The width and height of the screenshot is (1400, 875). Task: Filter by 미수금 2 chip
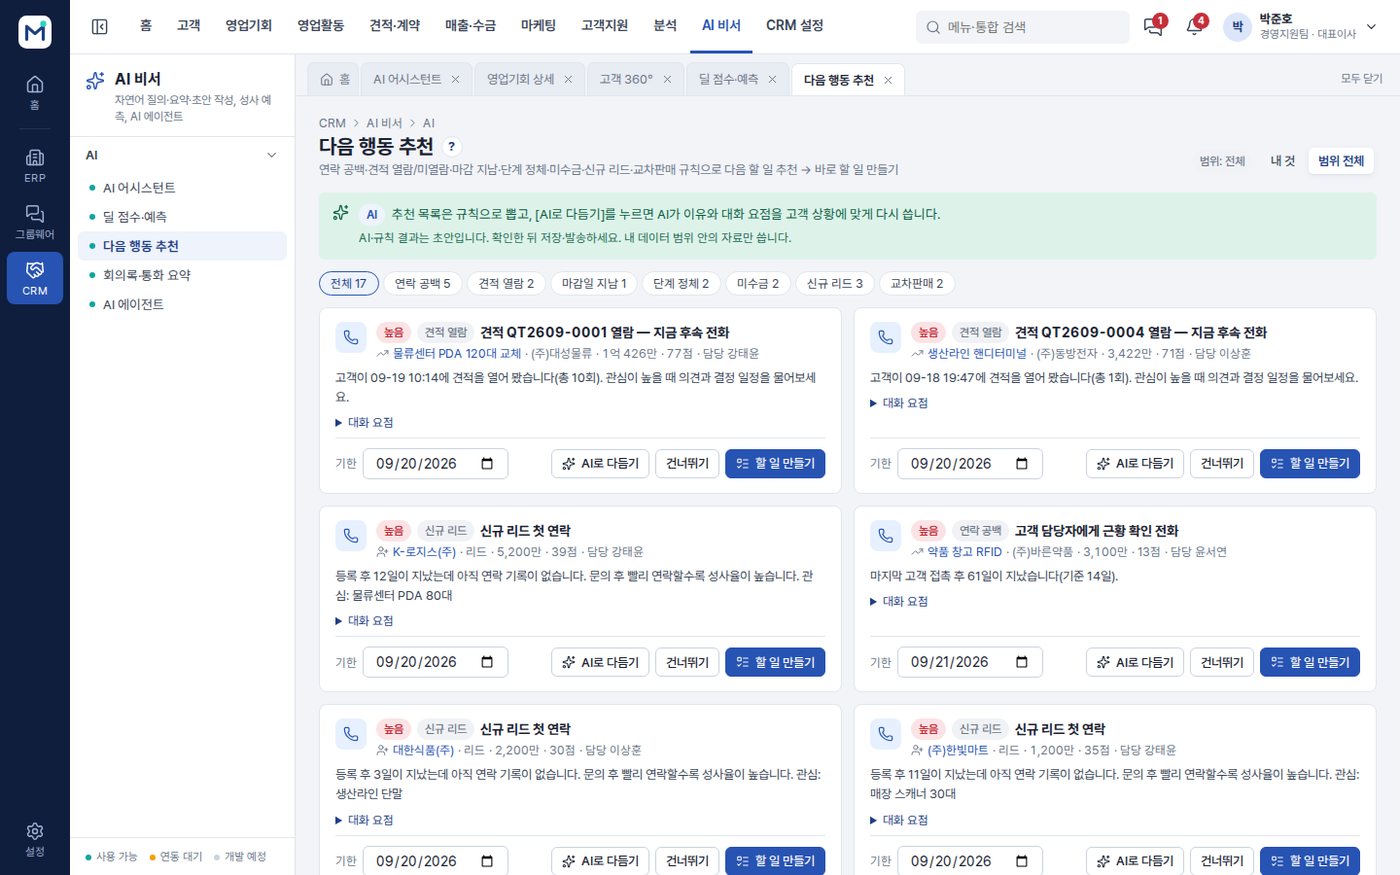(758, 284)
